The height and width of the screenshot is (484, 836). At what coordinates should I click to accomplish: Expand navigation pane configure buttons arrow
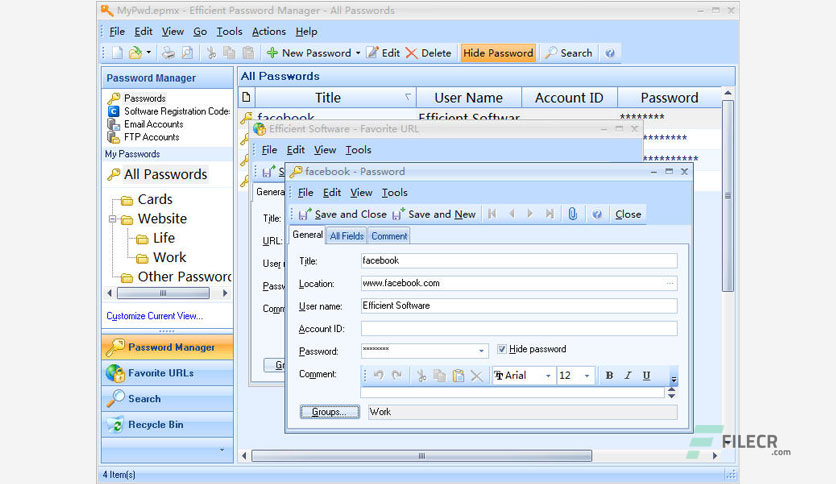coord(222,450)
